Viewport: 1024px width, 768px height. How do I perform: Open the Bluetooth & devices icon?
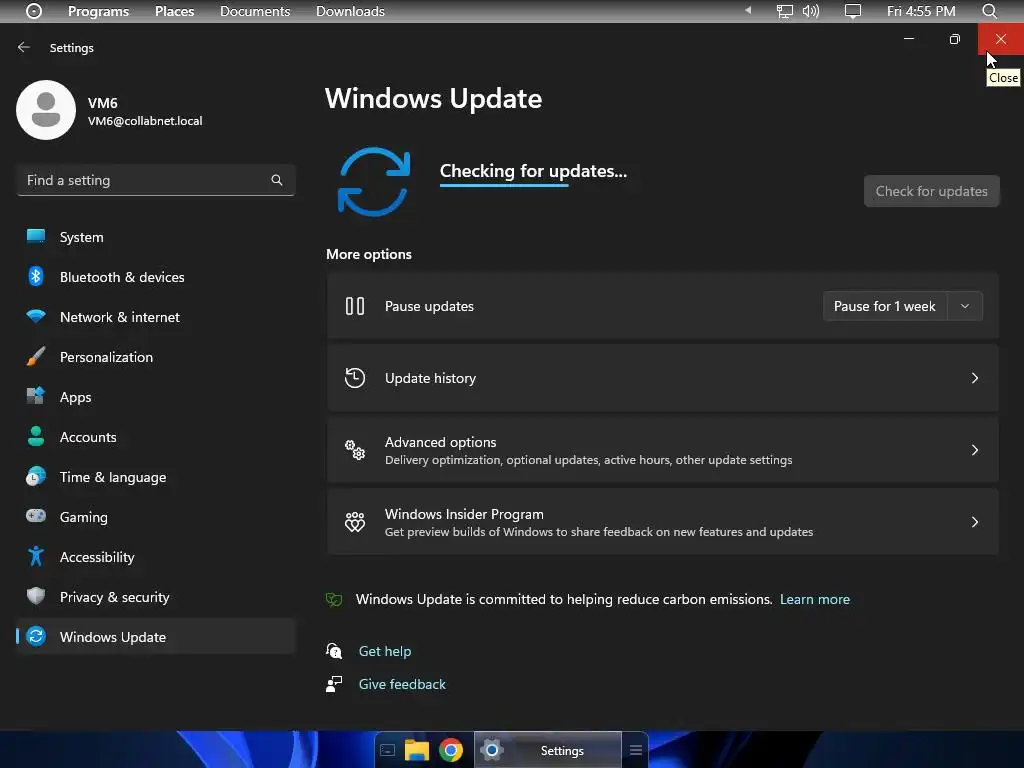[x=36, y=276]
